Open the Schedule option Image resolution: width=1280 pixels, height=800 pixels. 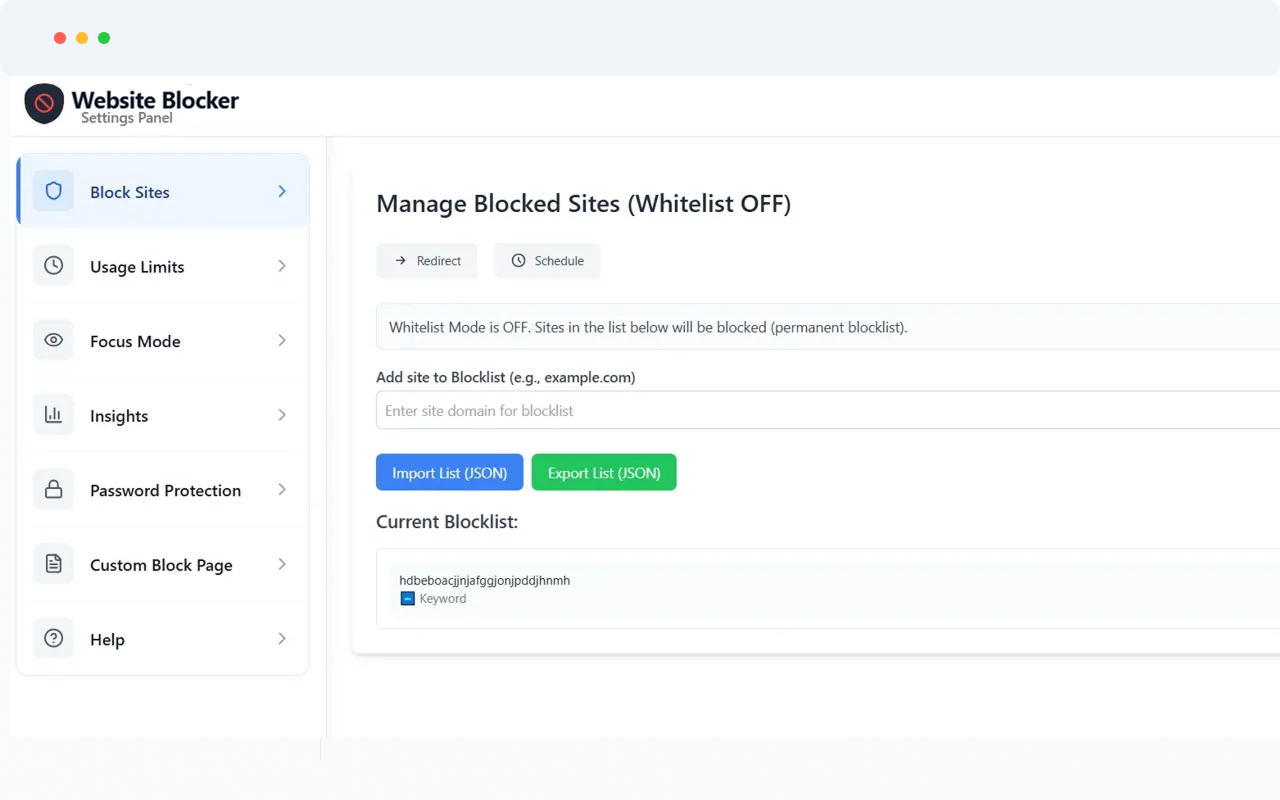[x=547, y=261]
